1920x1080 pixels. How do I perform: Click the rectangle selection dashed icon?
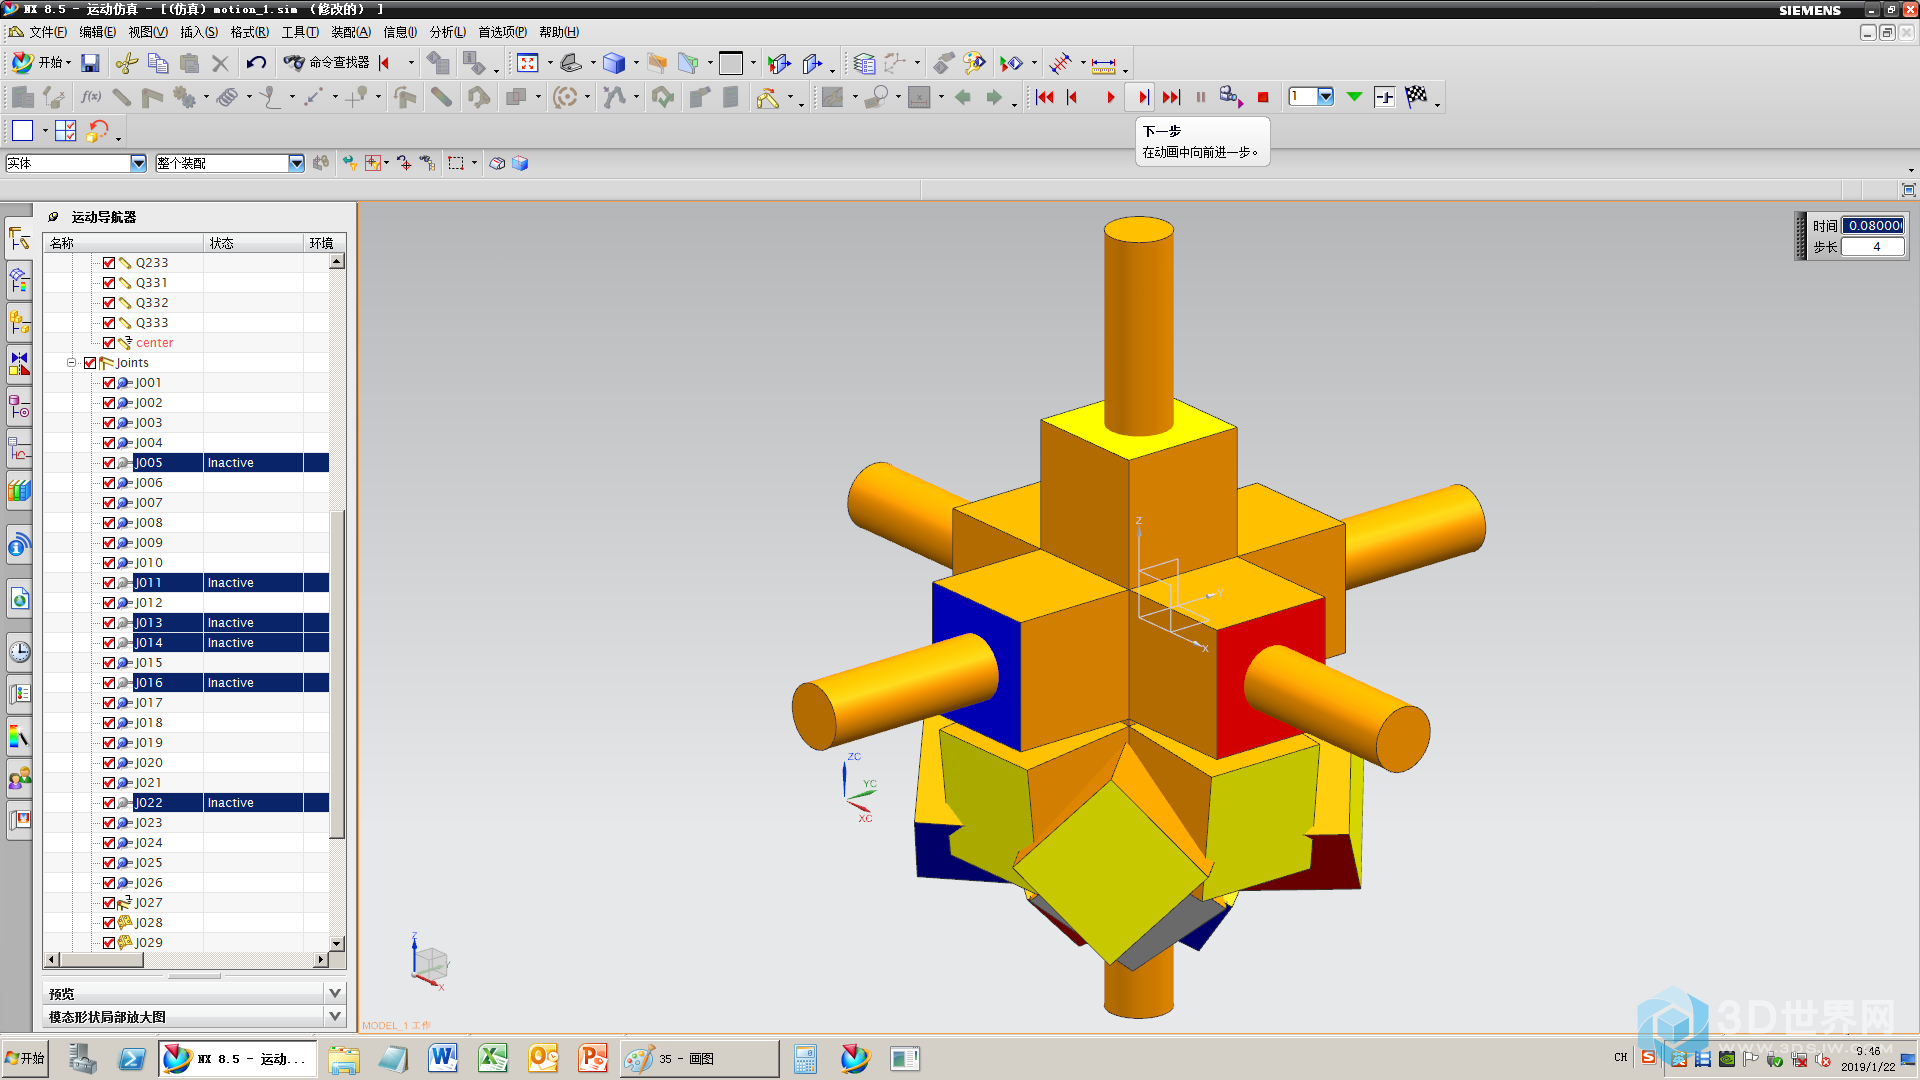pyautogui.click(x=456, y=163)
